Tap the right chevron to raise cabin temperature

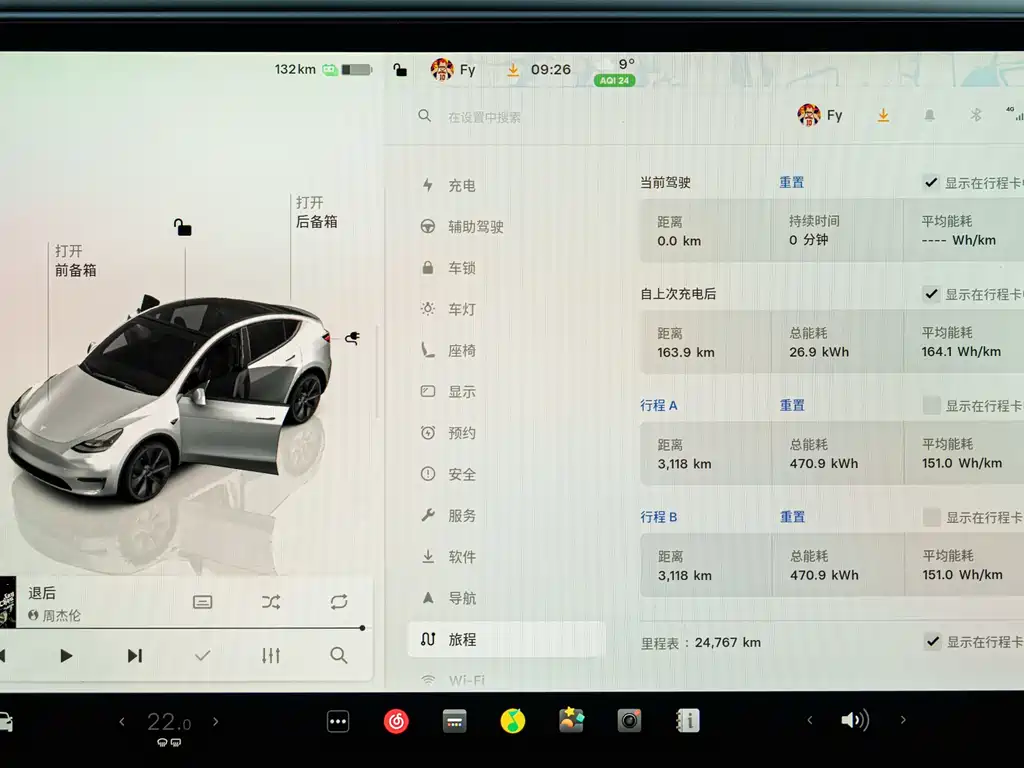pyautogui.click(x=216, y=721)
